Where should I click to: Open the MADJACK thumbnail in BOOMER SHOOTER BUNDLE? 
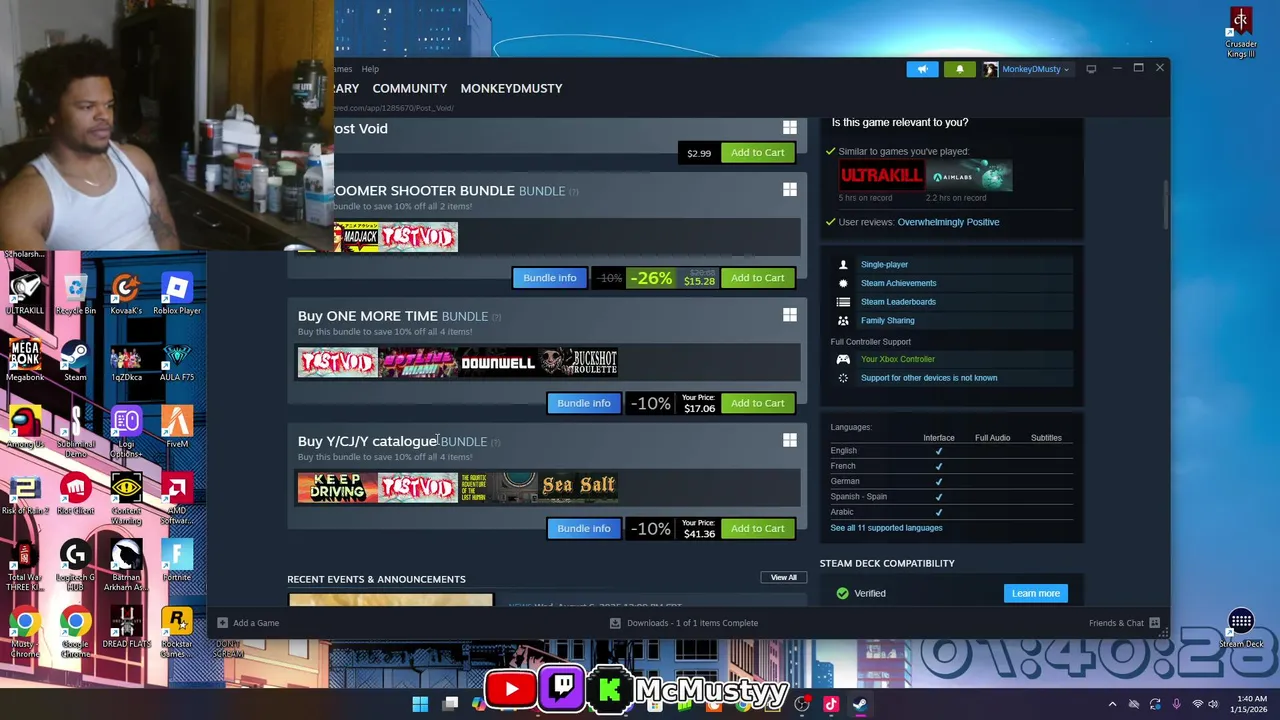[x=357, y=237]
